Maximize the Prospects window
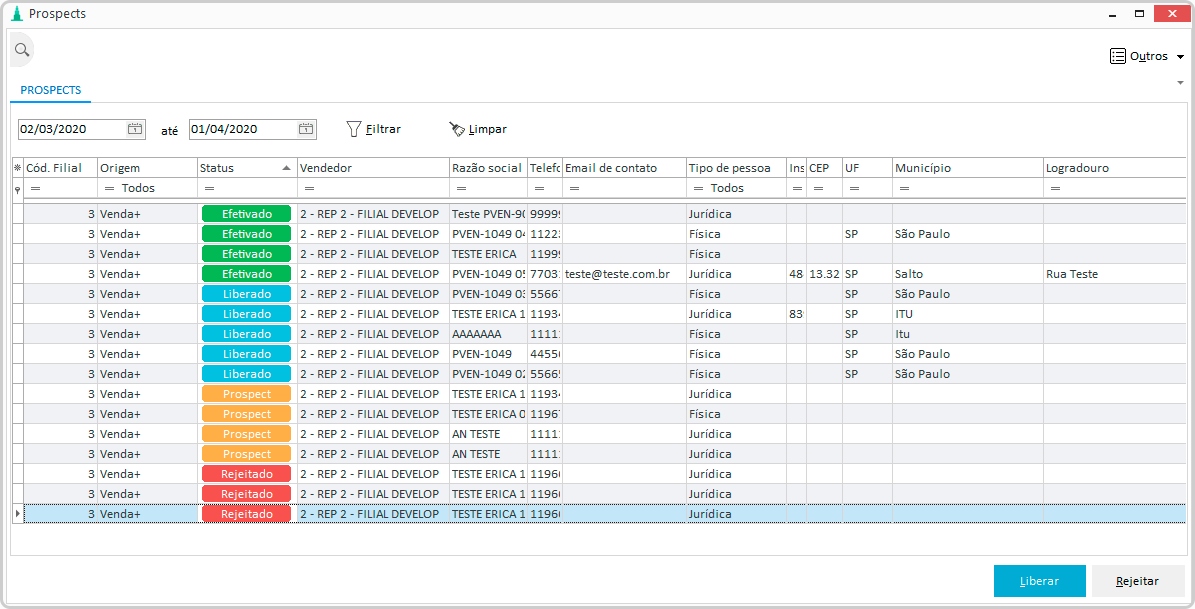This screenshot has height=609, width=1195. (x=1140, y=13)
